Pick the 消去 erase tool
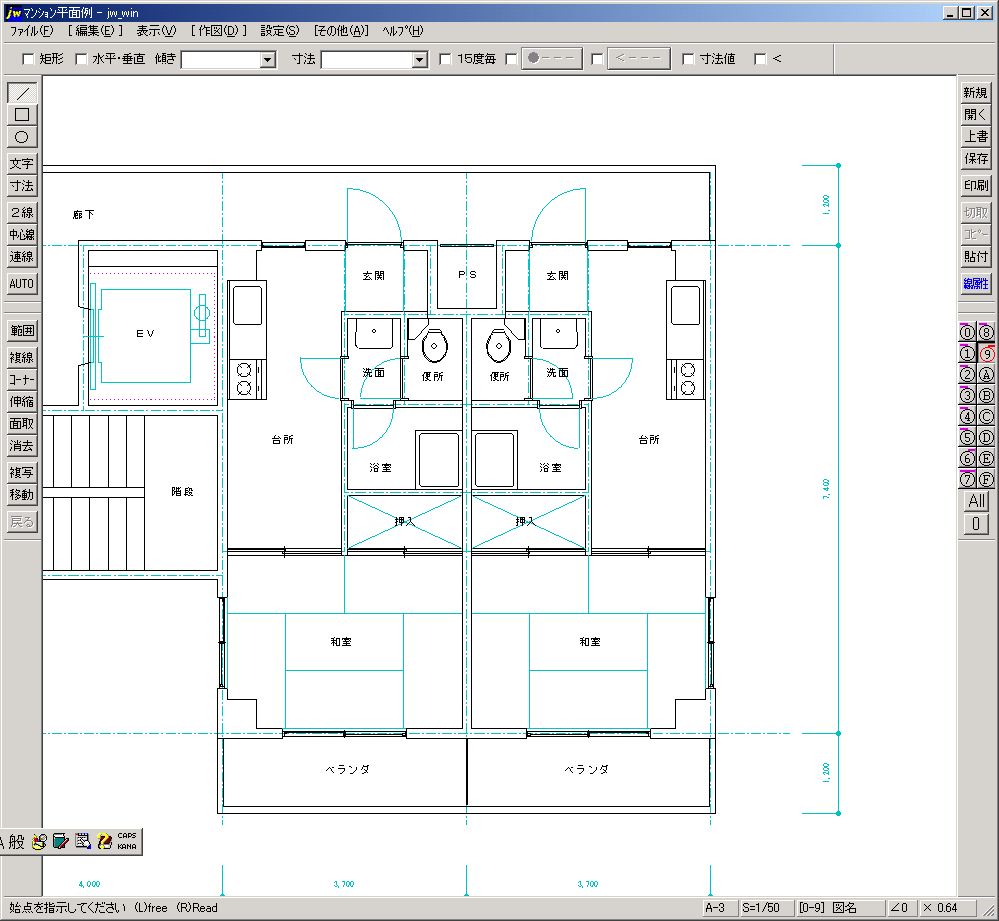The height and width of the screenshot is (921, 999). point(22,446)
